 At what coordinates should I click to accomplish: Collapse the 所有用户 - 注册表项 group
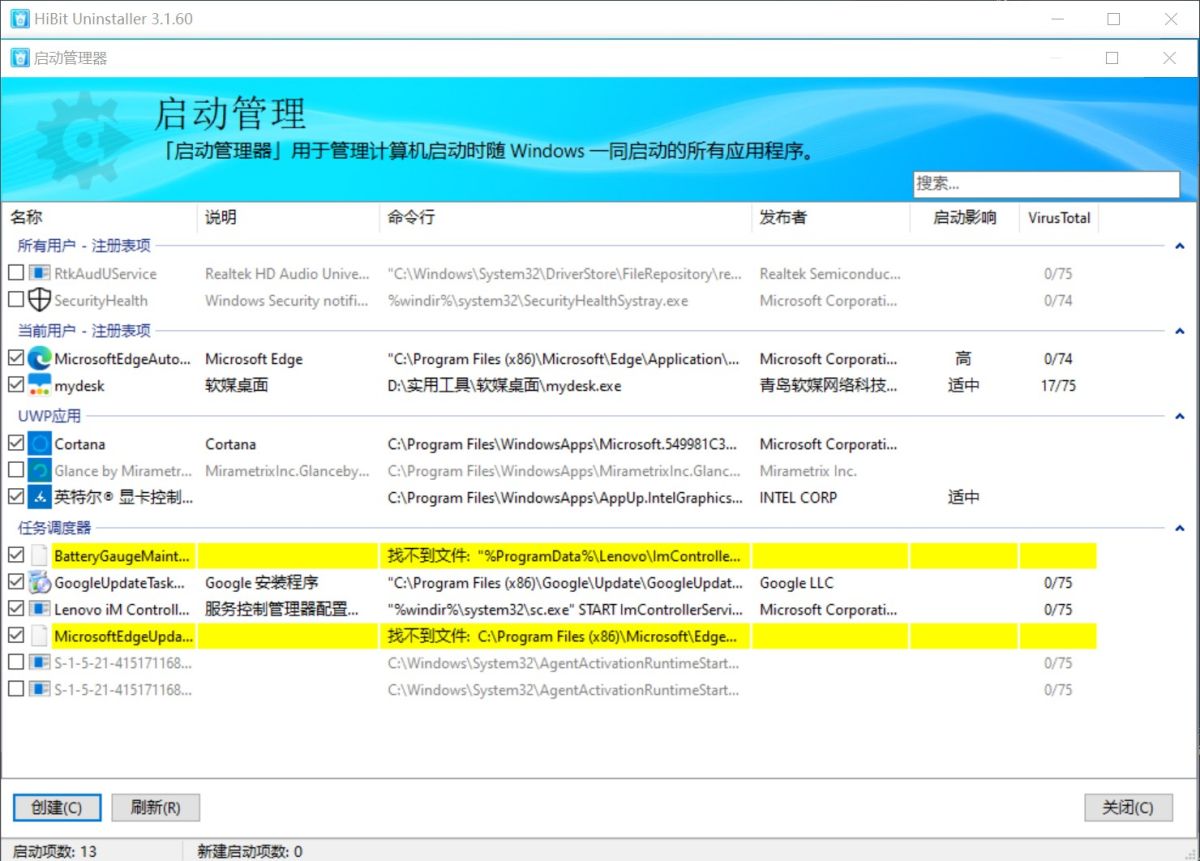[1180, 246]
